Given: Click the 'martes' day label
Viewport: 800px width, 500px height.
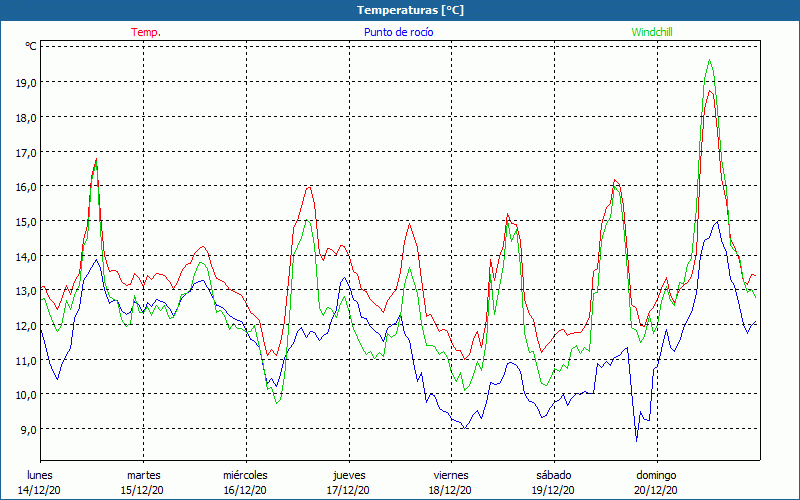Looking at the screenshot, I should (x=143, y=475).
